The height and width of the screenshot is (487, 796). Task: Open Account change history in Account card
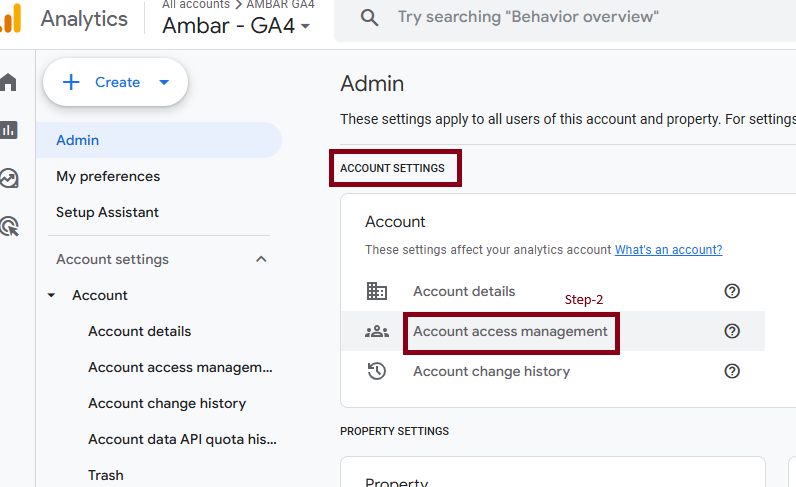point(491,371)
